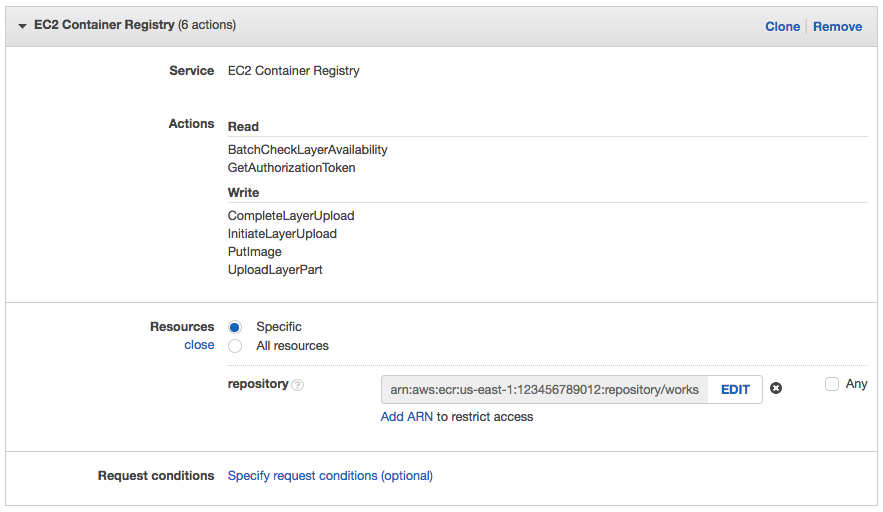Open Specify request conditions (optional)
This screenshot has width=883, height=512.
pyautogui.click(x=330, y=476)
